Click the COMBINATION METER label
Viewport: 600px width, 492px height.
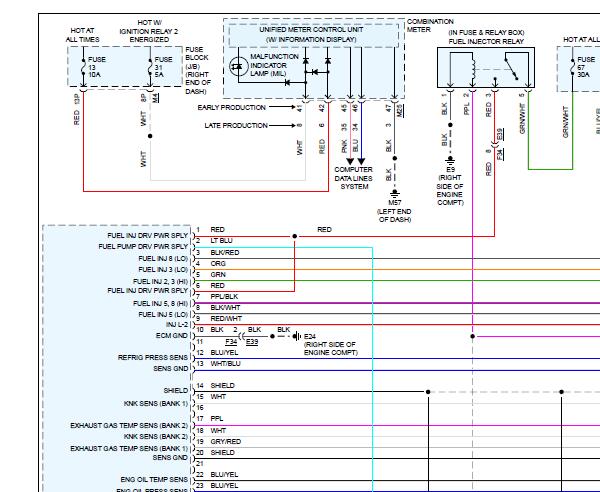coord(430,25)
